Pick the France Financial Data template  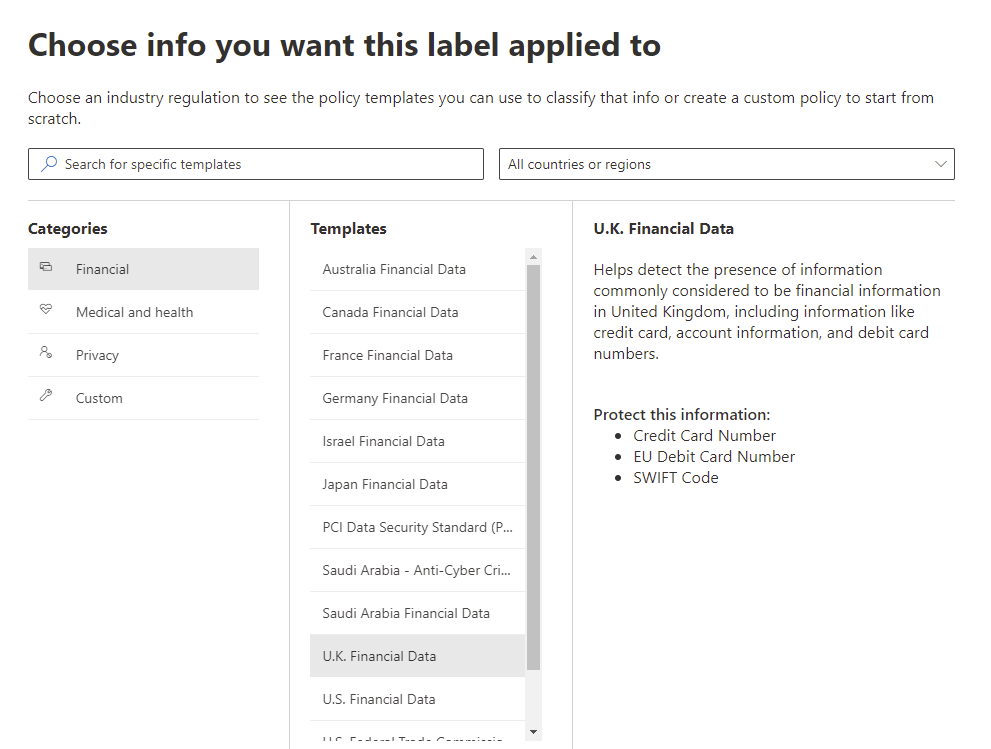387,355
